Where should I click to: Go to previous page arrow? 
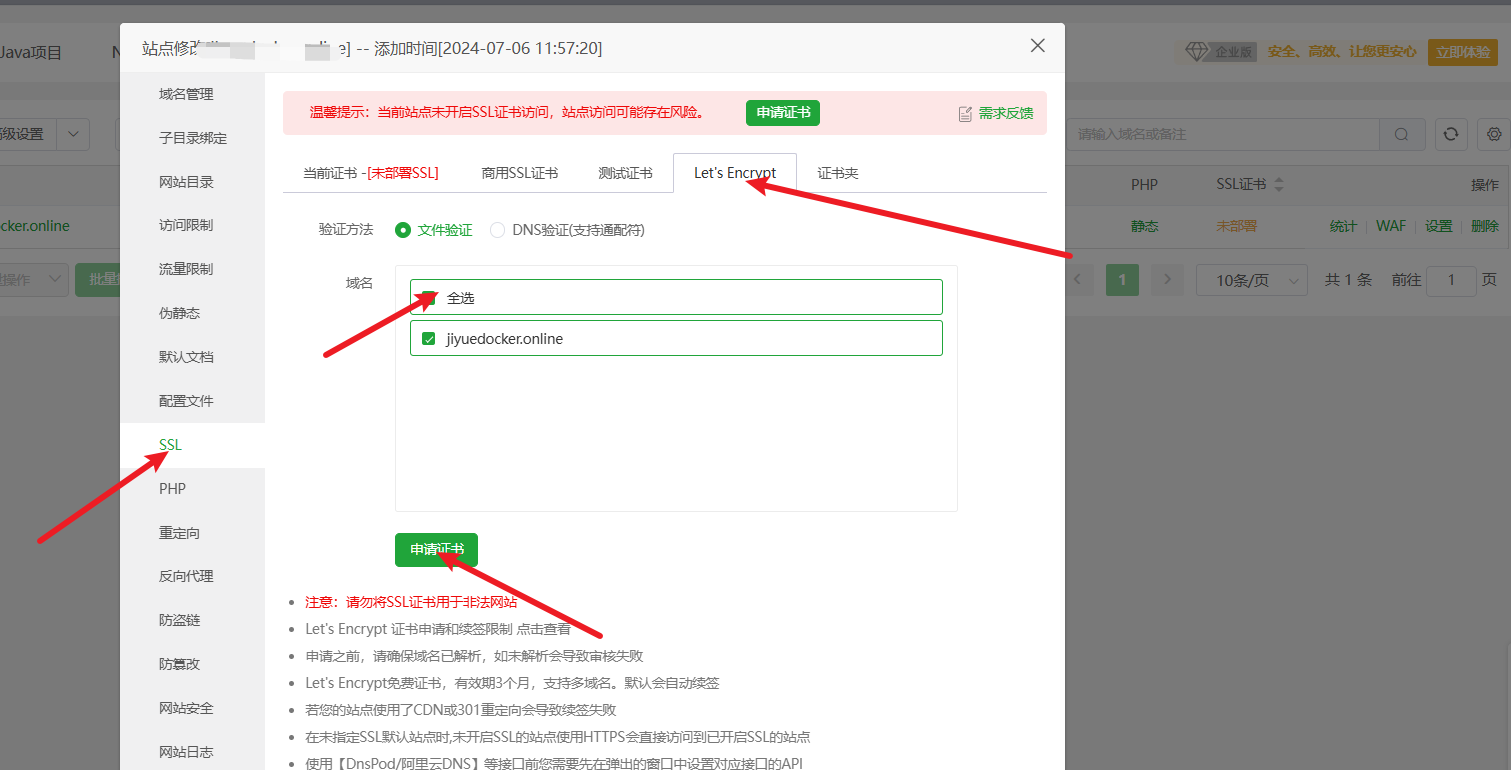coord(1078,280)
